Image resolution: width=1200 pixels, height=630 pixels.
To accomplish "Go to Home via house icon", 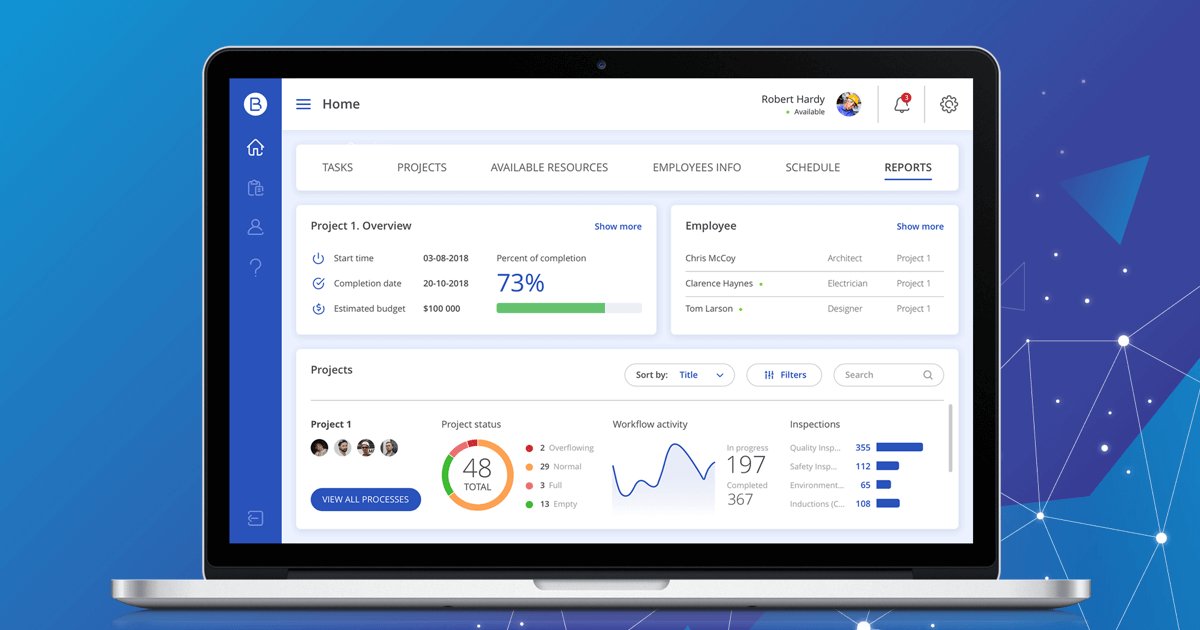I will coord(255,148).
